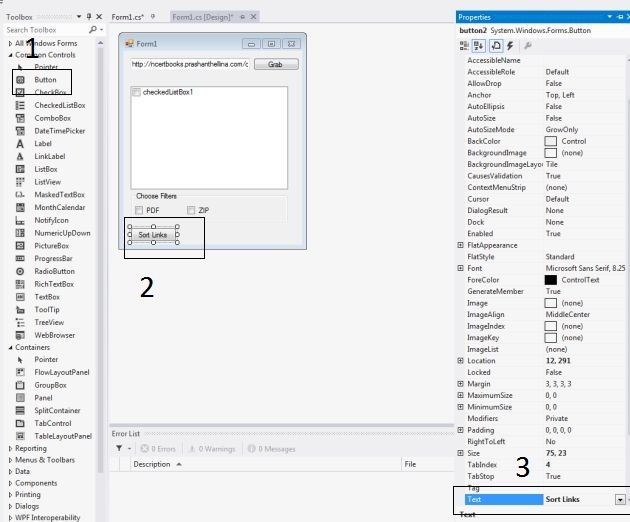This screenshot has width=630, height=522.
Task: Choose the RadioButton toolbox control
Action: coord(54,272)
